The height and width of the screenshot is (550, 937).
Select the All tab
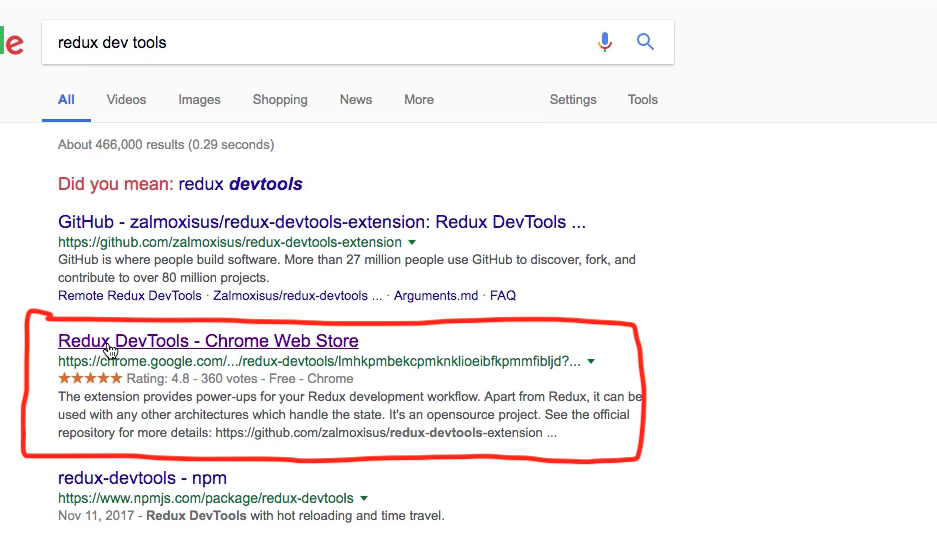[x=66, y=100]
